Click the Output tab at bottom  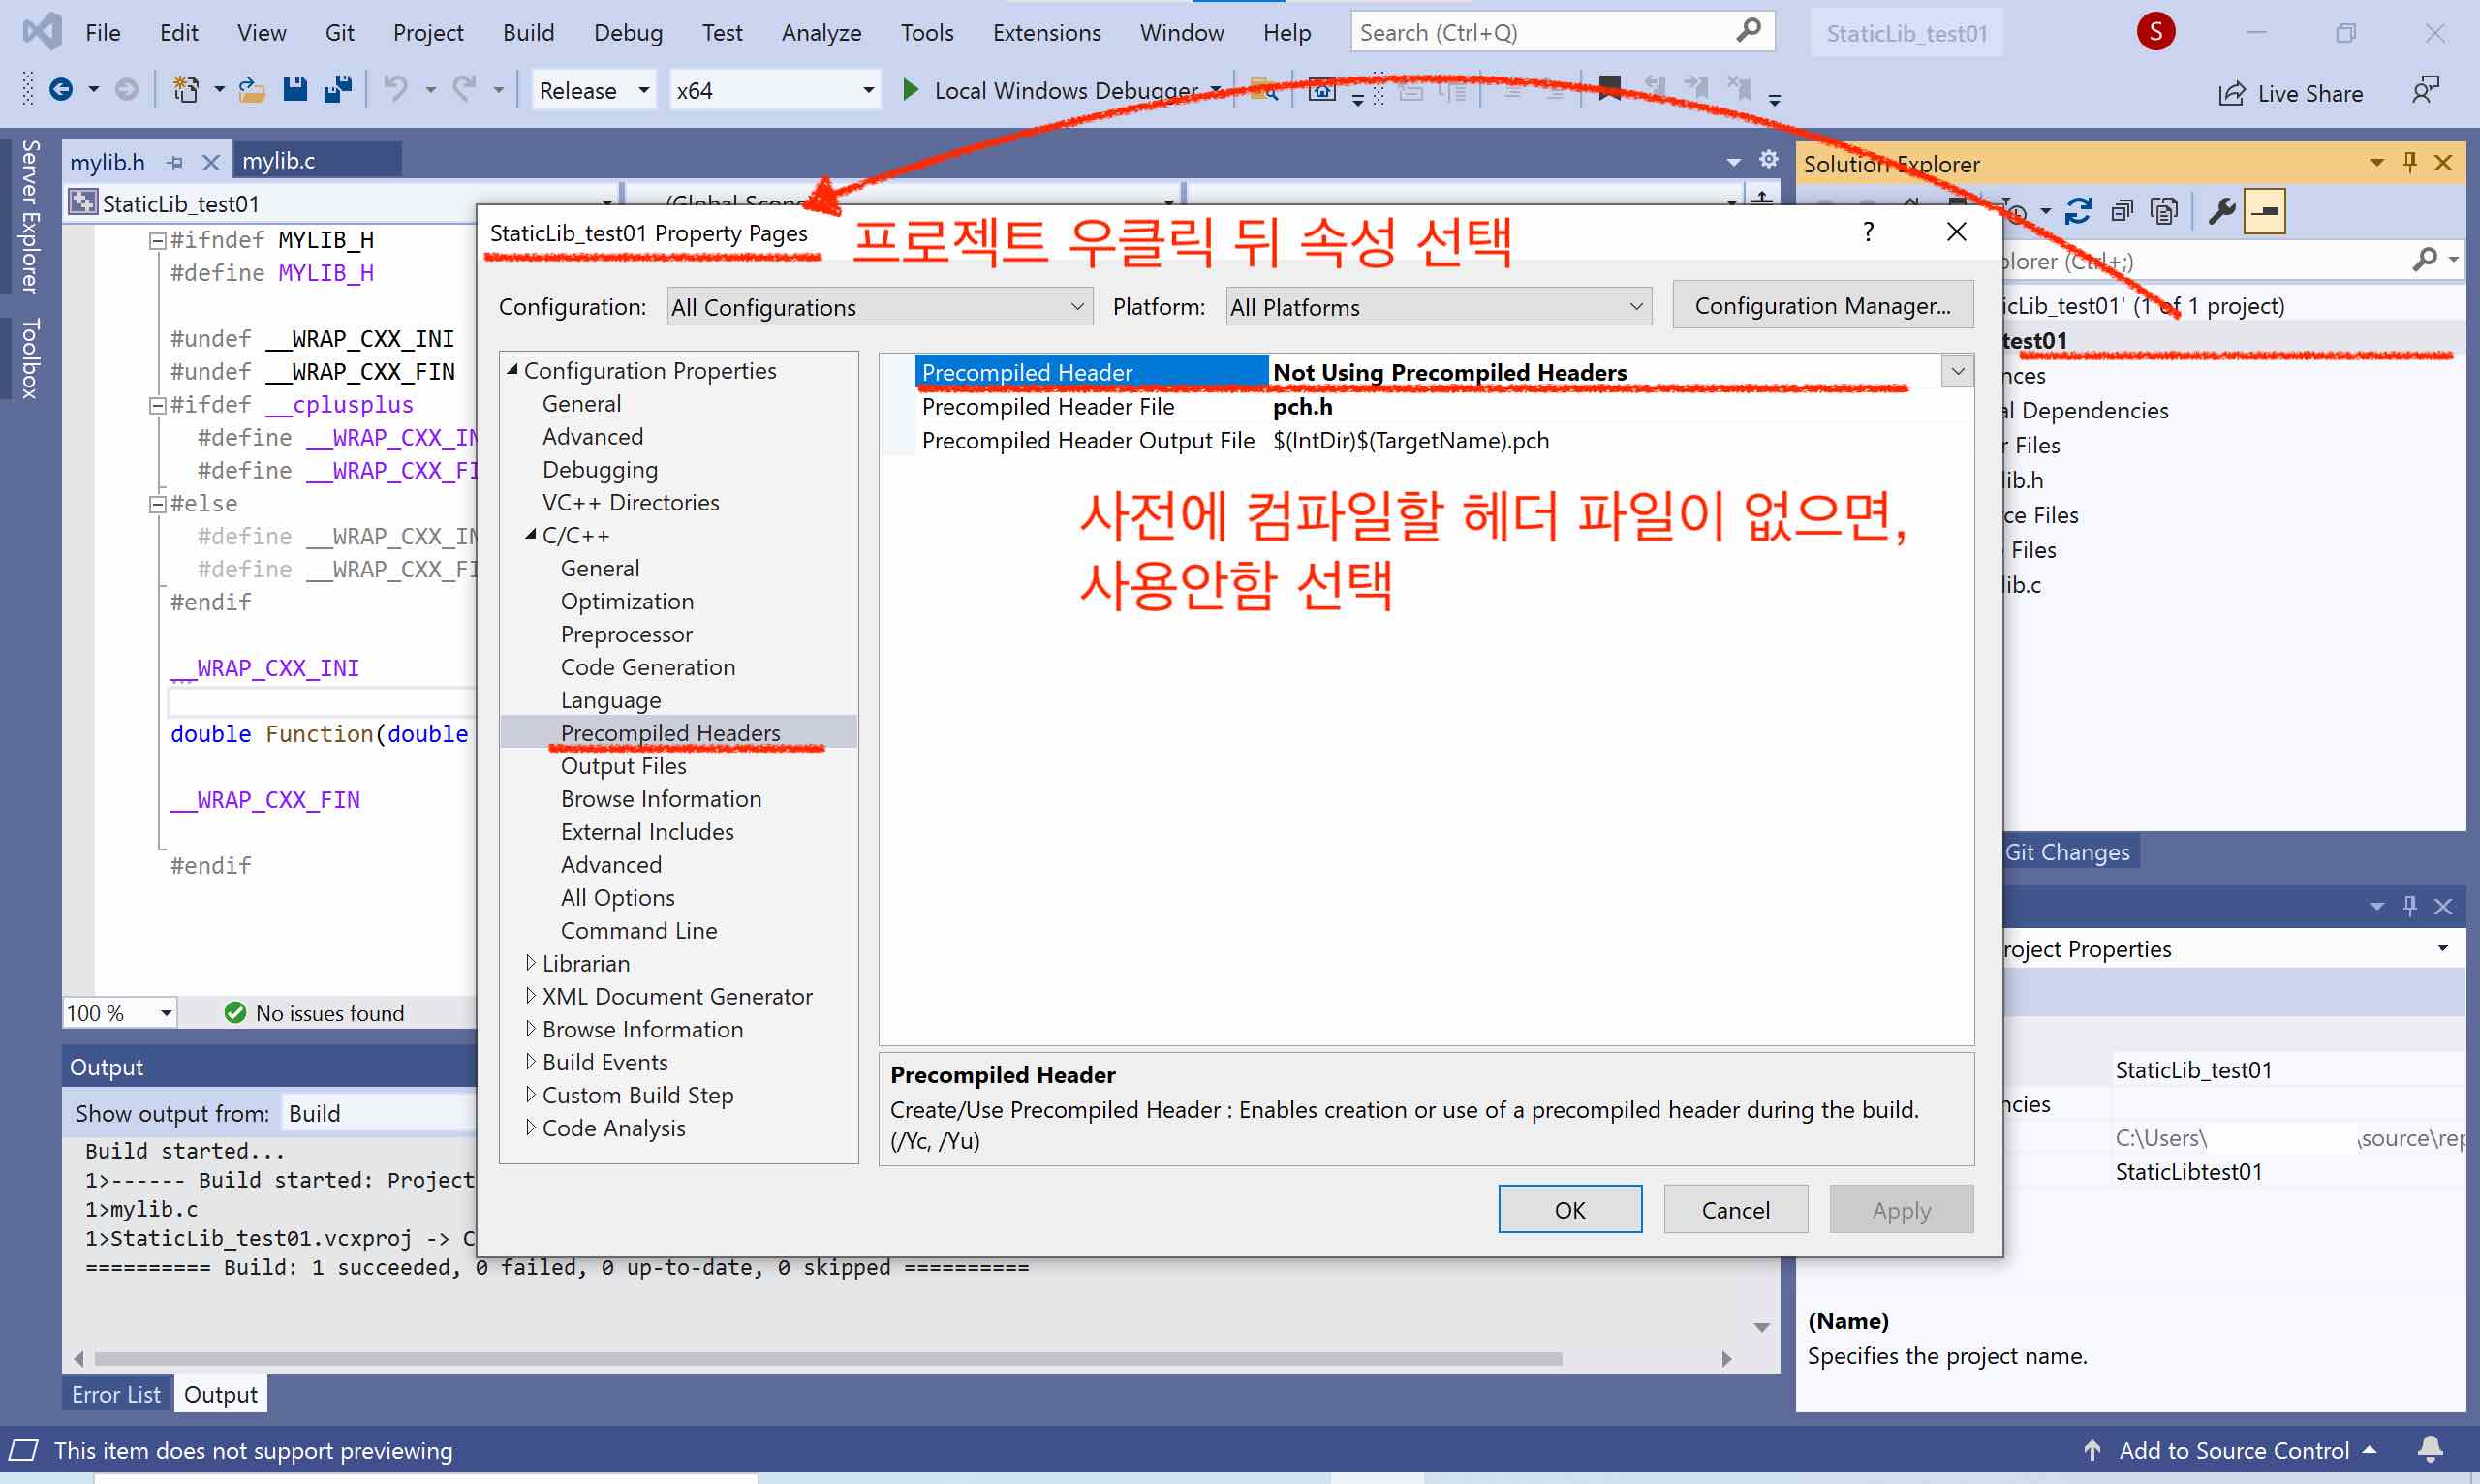(219, 1394)
